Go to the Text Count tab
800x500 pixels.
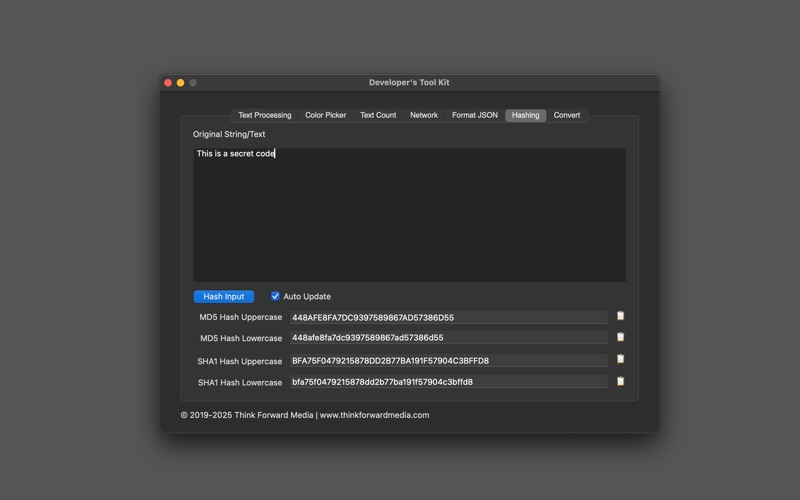378,115
